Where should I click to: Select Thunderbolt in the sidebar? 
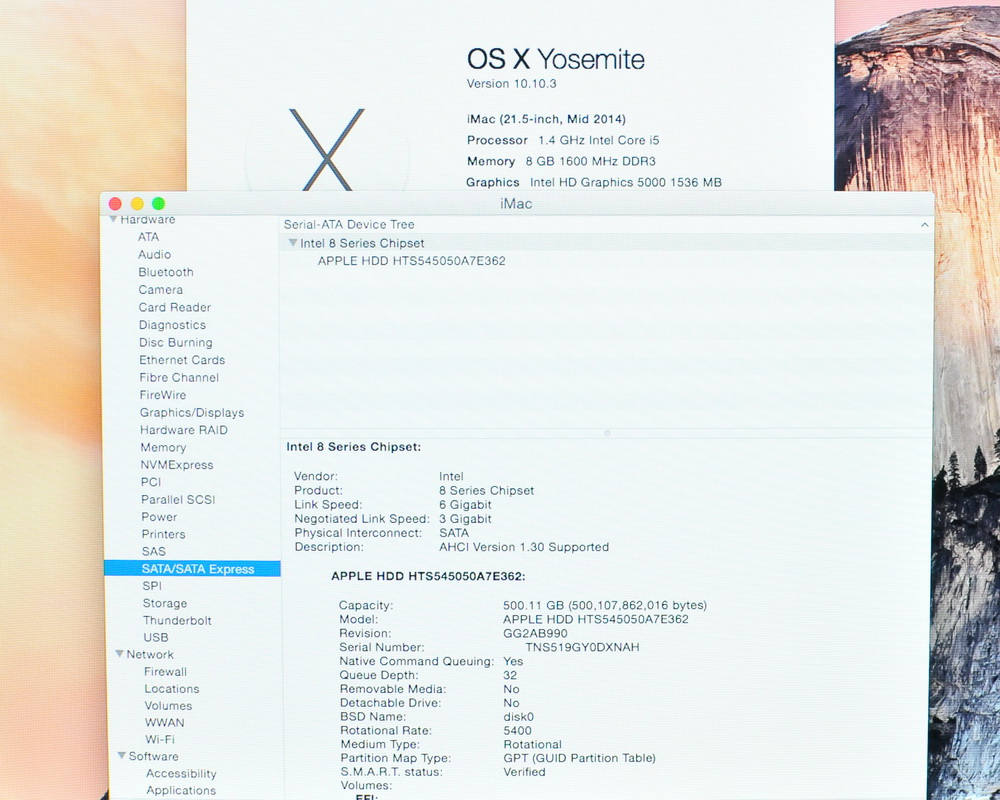tap(177, 620)
